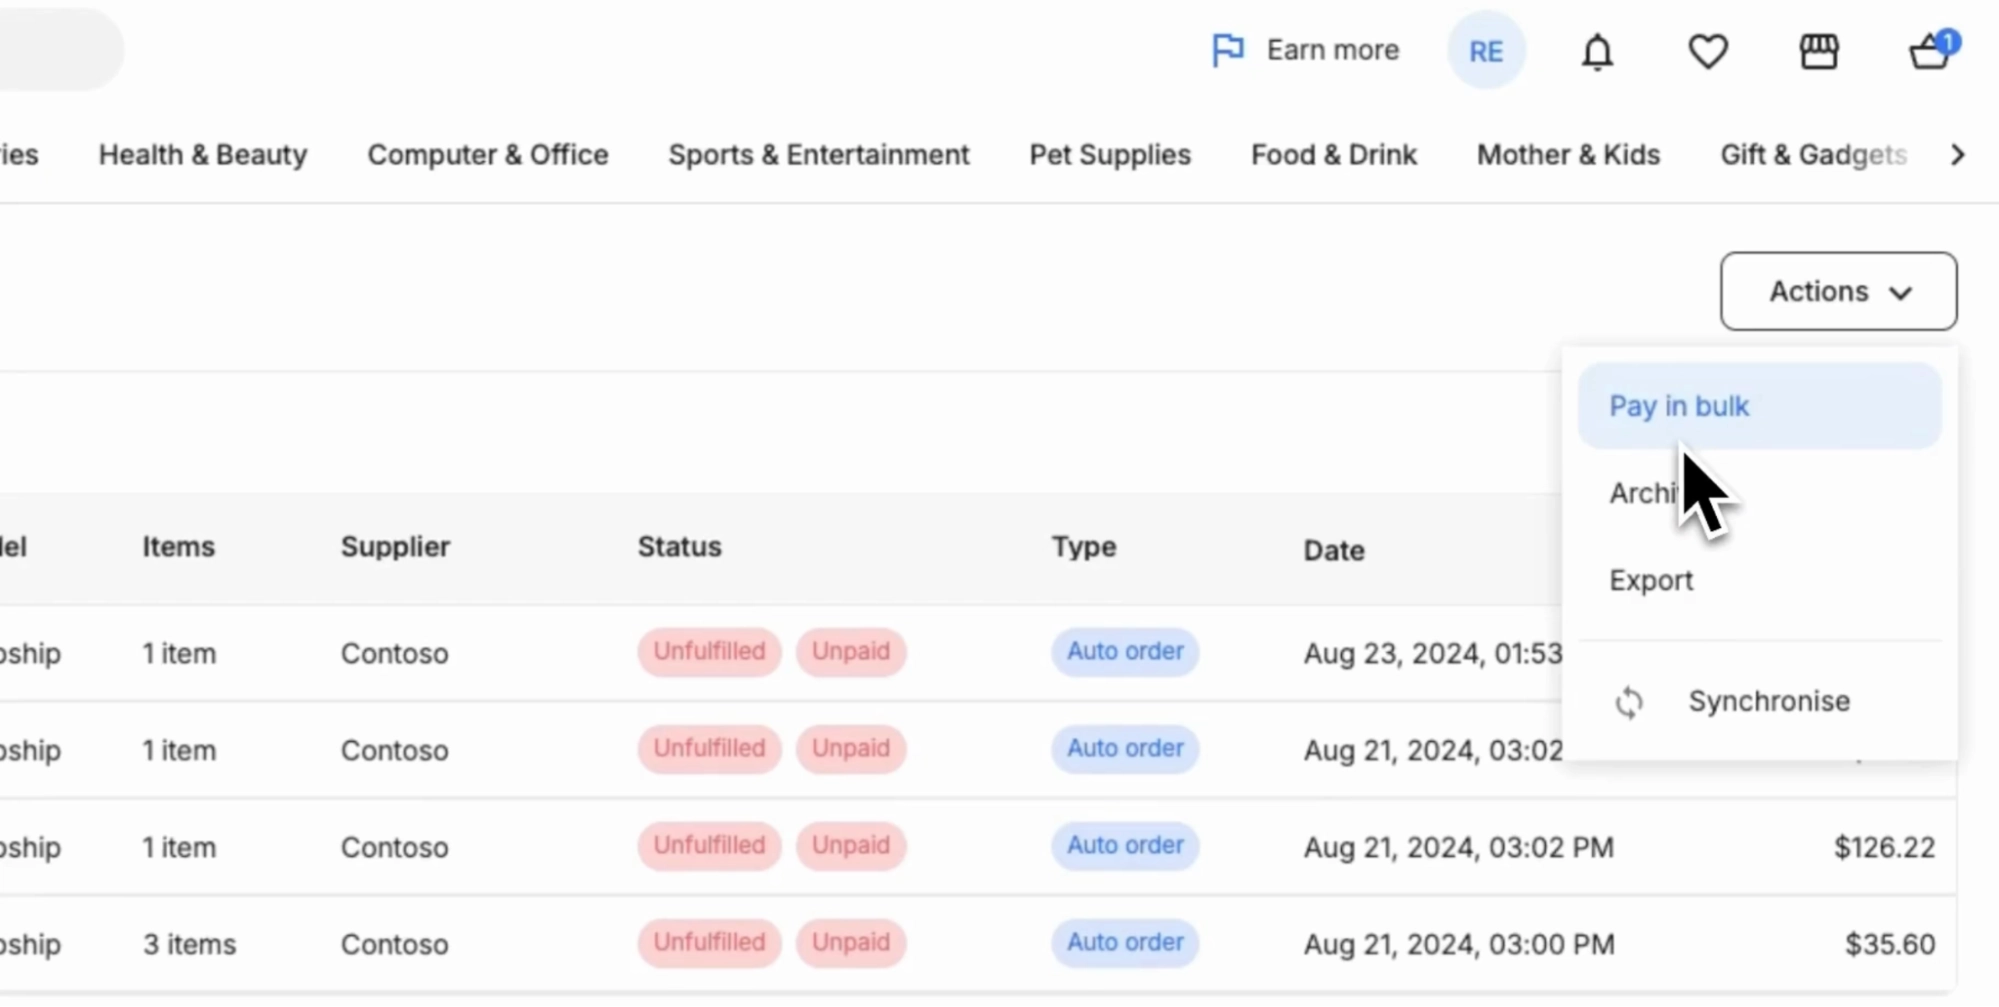
Task: Click the Date column header
Action: click(1333, 550)
